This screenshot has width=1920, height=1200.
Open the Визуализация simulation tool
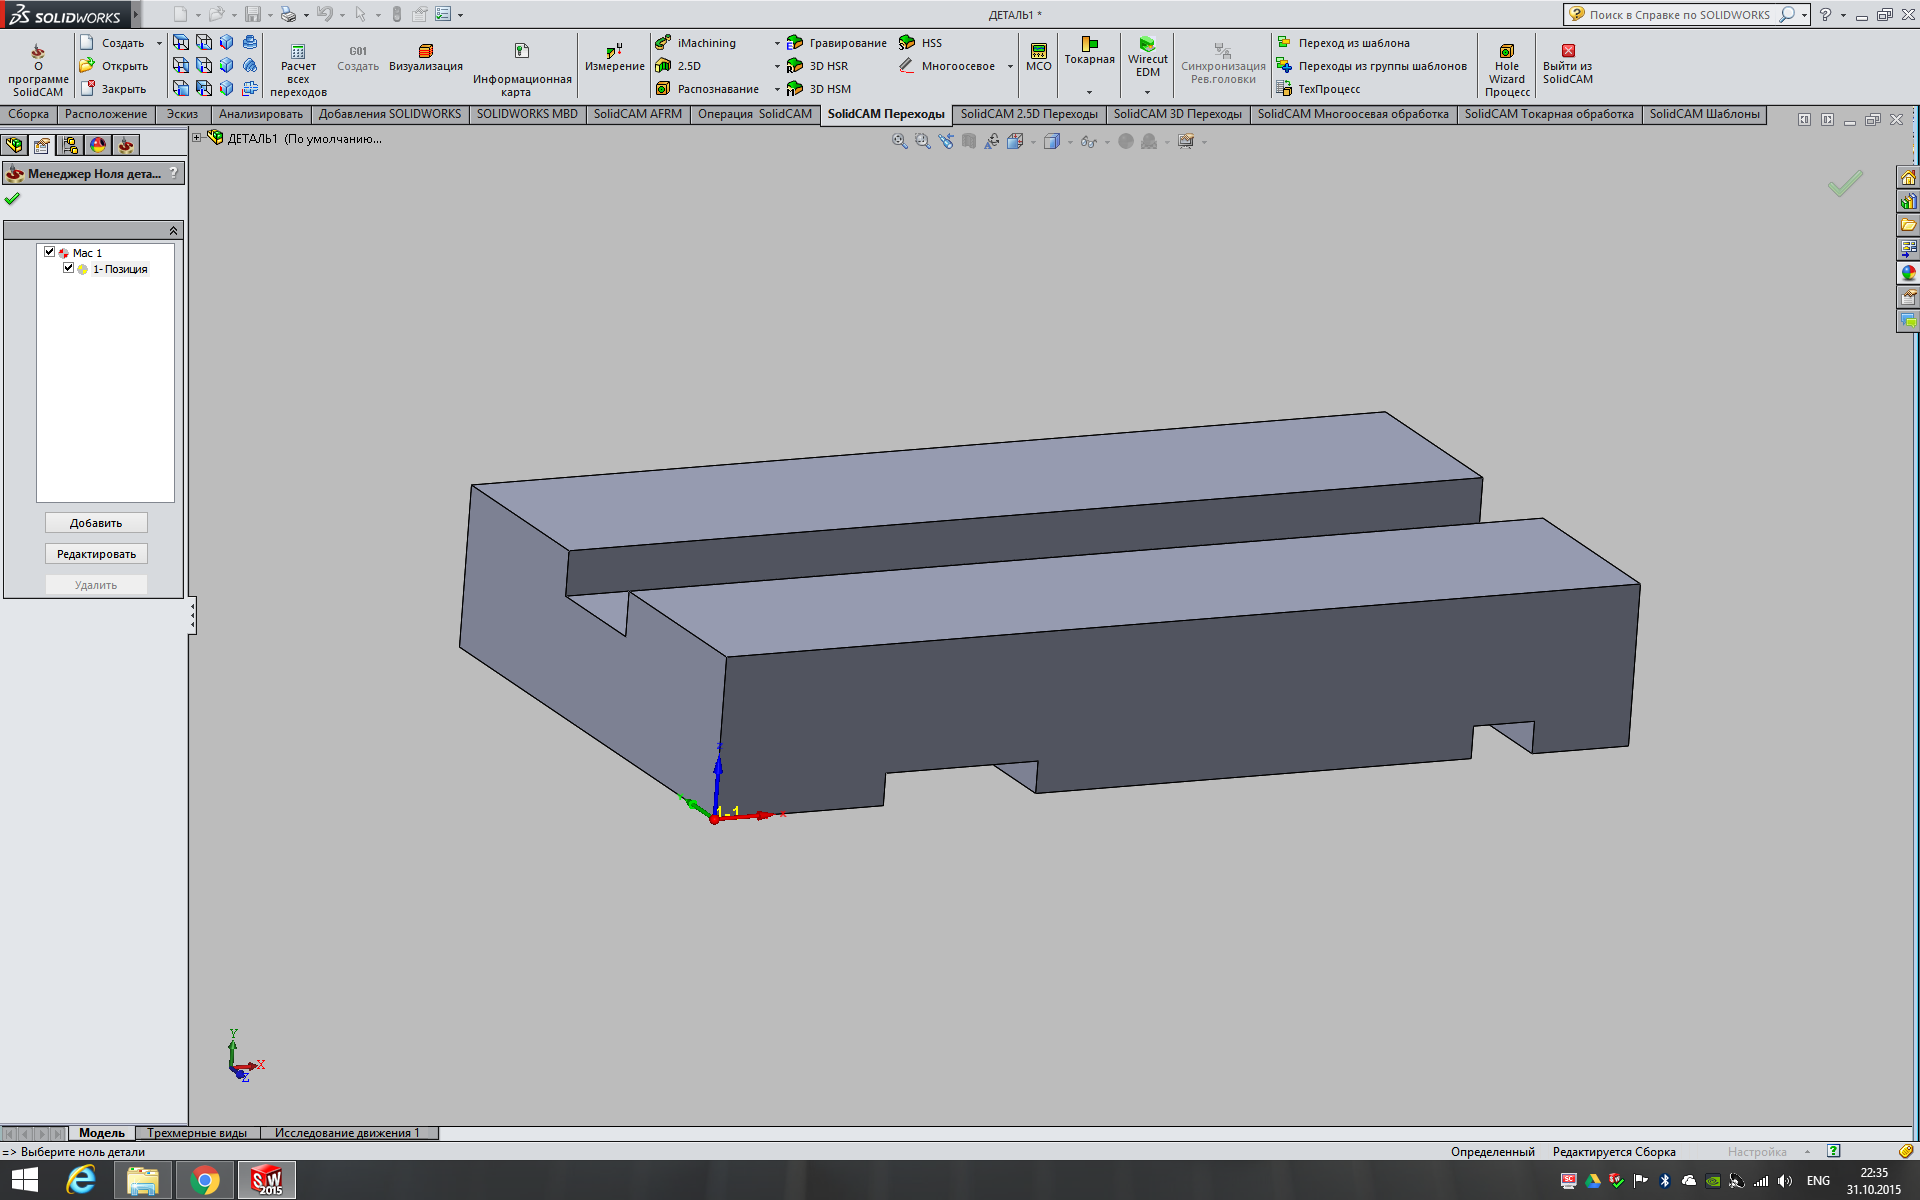click(425, 58)
